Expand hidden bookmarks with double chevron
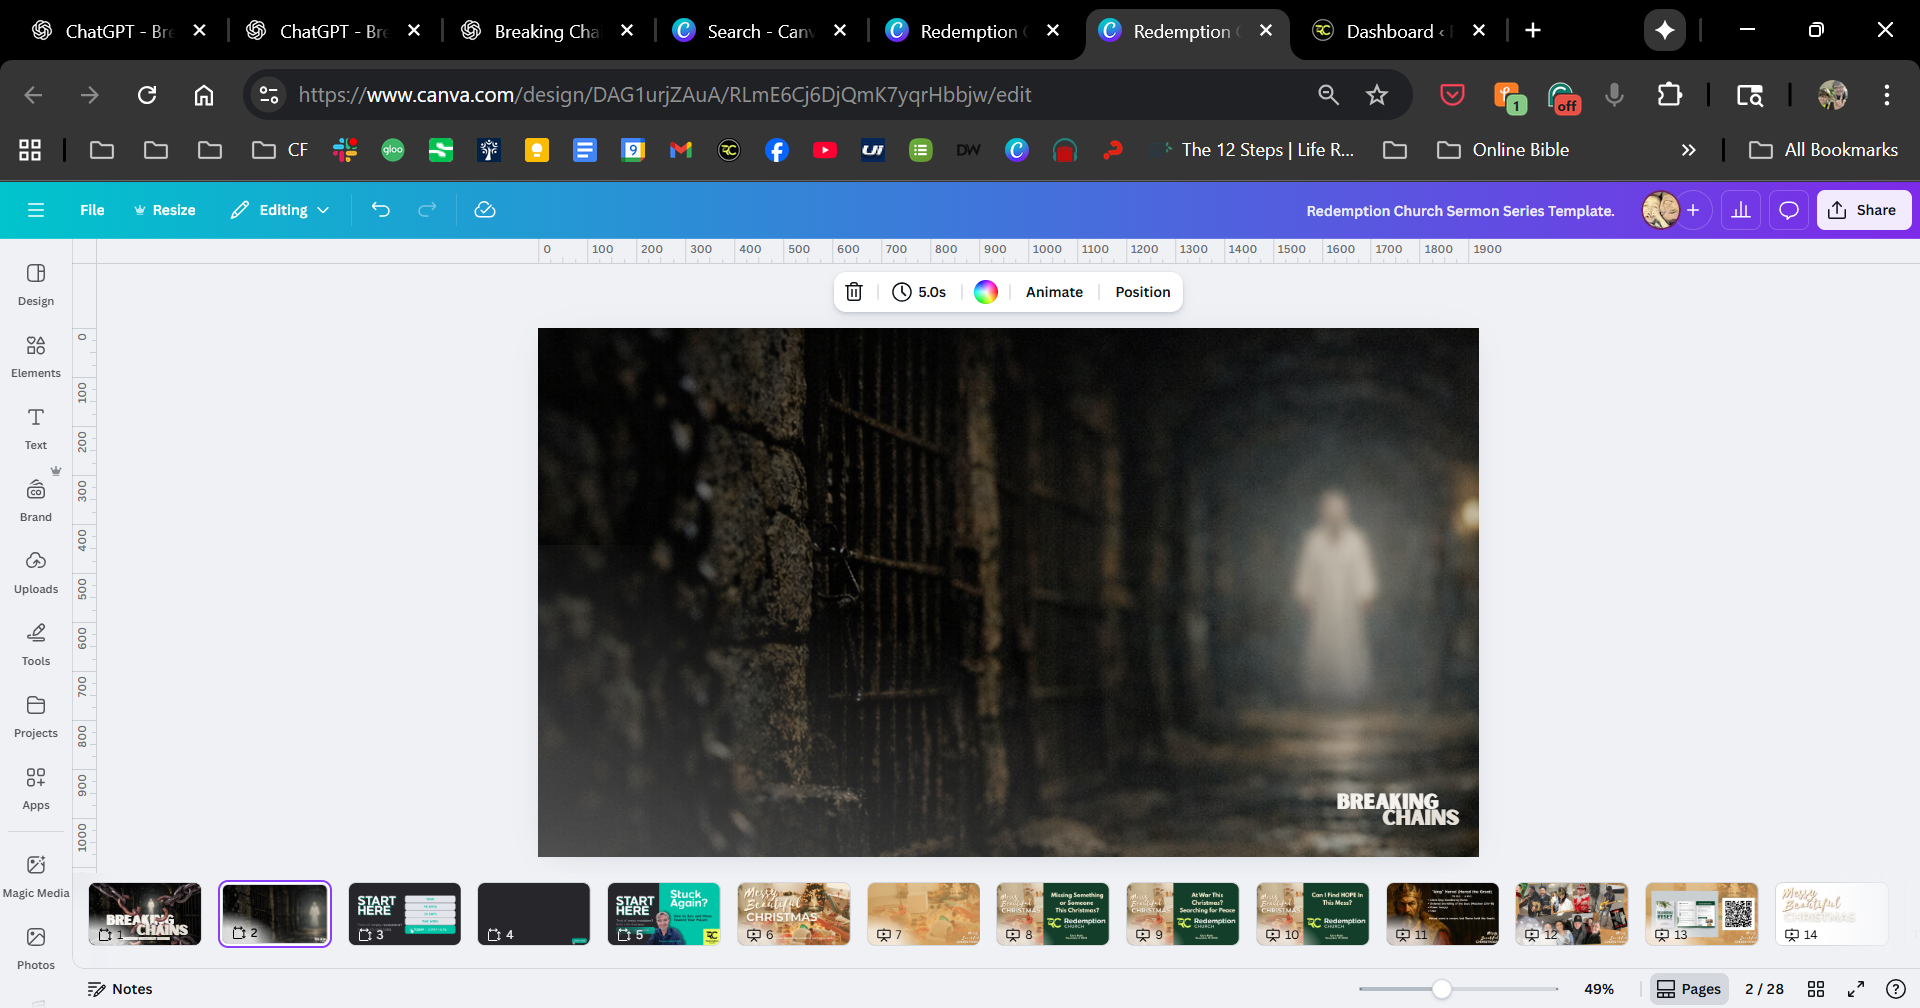This screenshot has width=1920, height=1008. (1688, 150)
